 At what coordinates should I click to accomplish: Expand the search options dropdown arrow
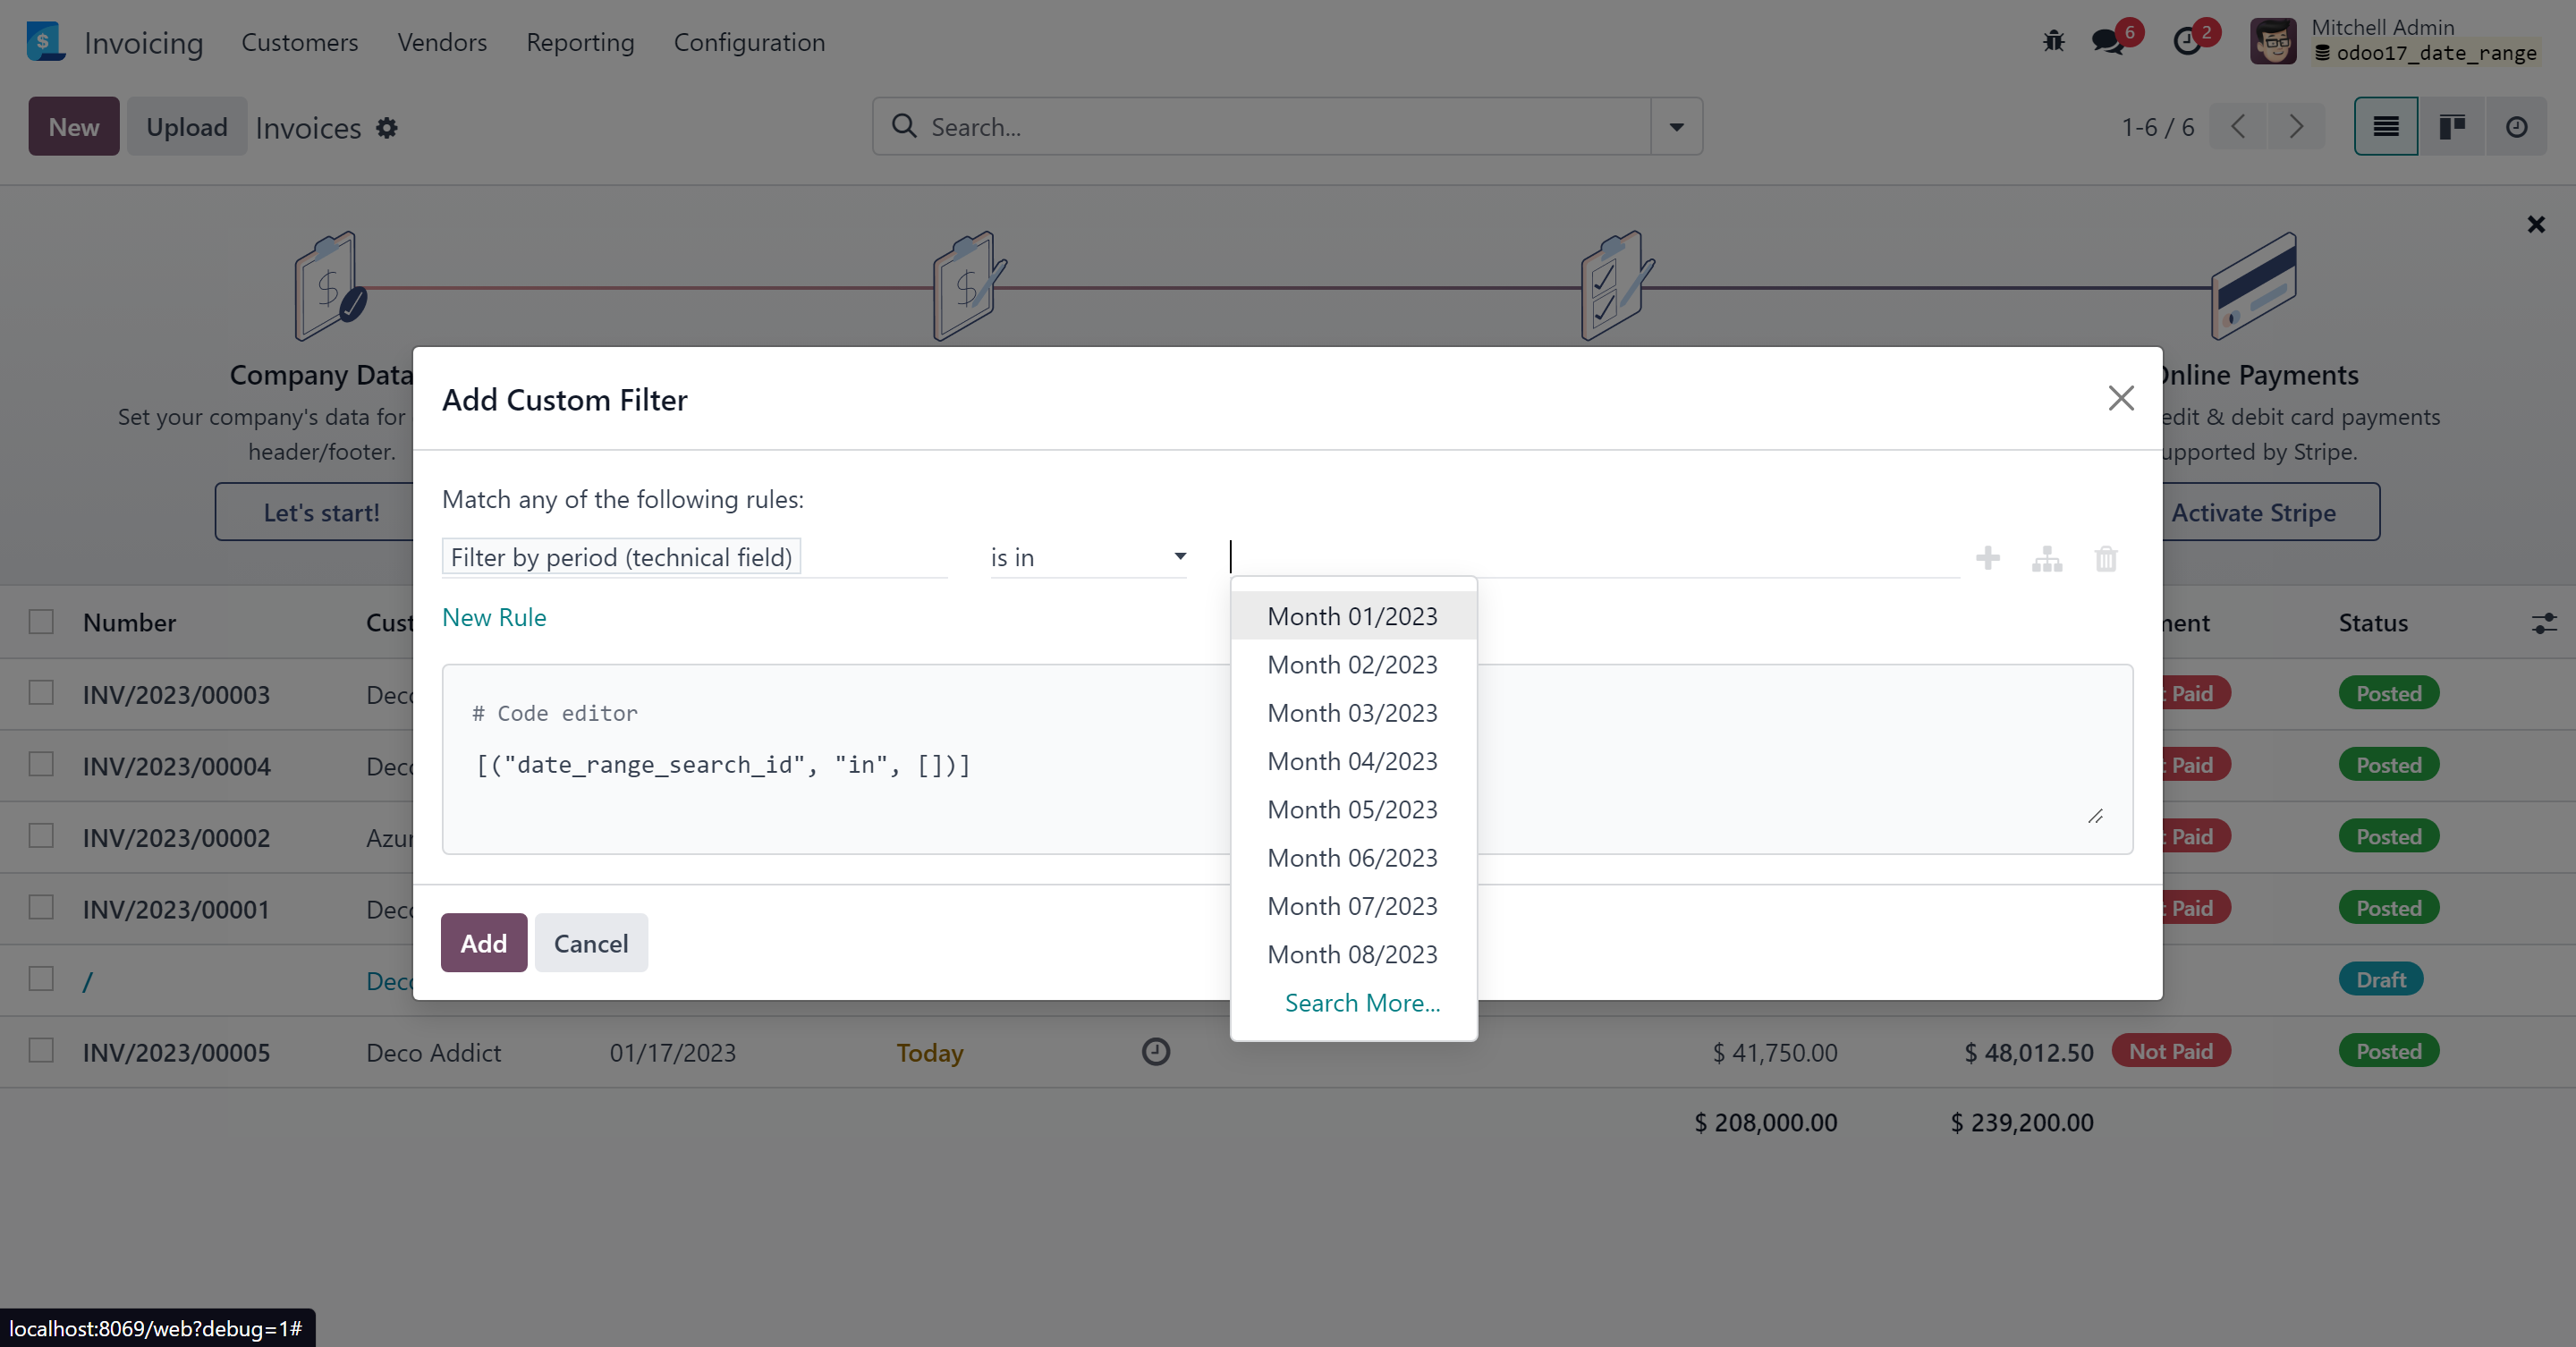(x=1675, y=126)
